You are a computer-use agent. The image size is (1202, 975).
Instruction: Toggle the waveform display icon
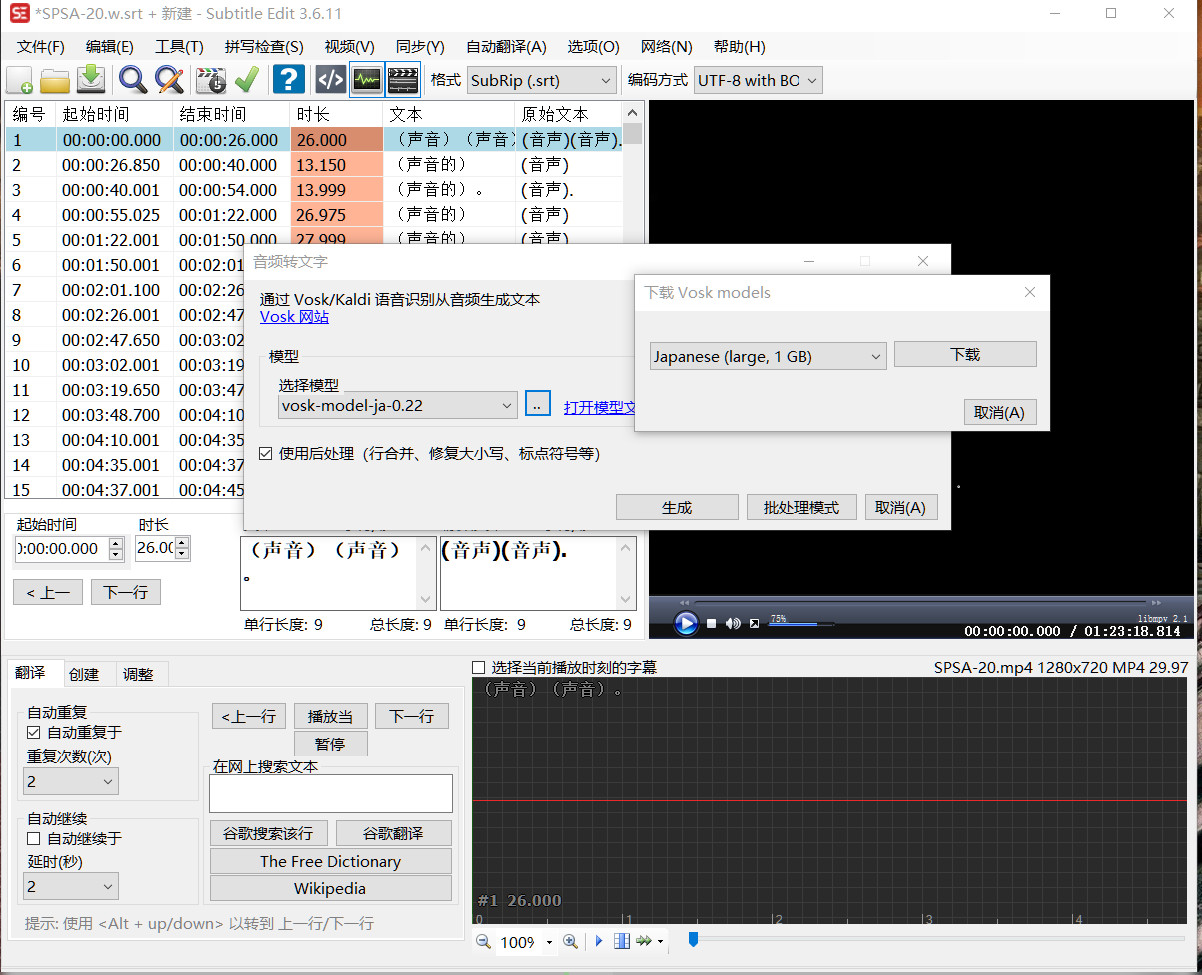click(367, 80)
